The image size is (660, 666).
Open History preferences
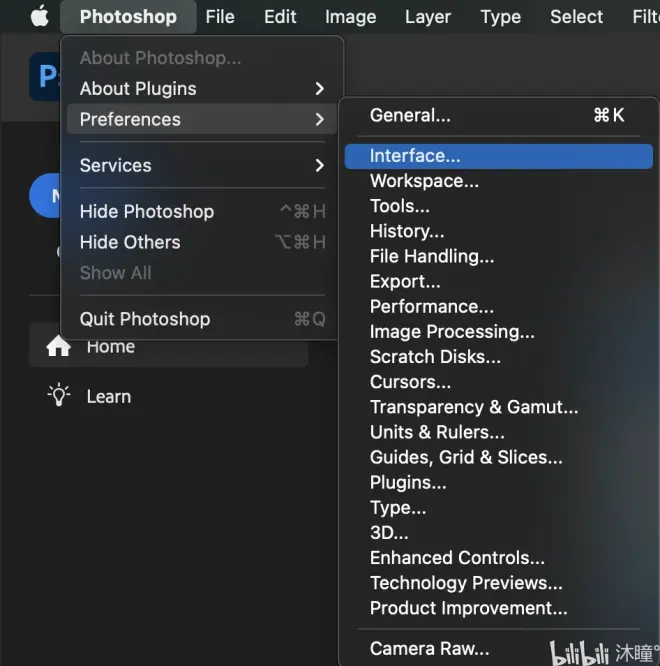(499, 231)
